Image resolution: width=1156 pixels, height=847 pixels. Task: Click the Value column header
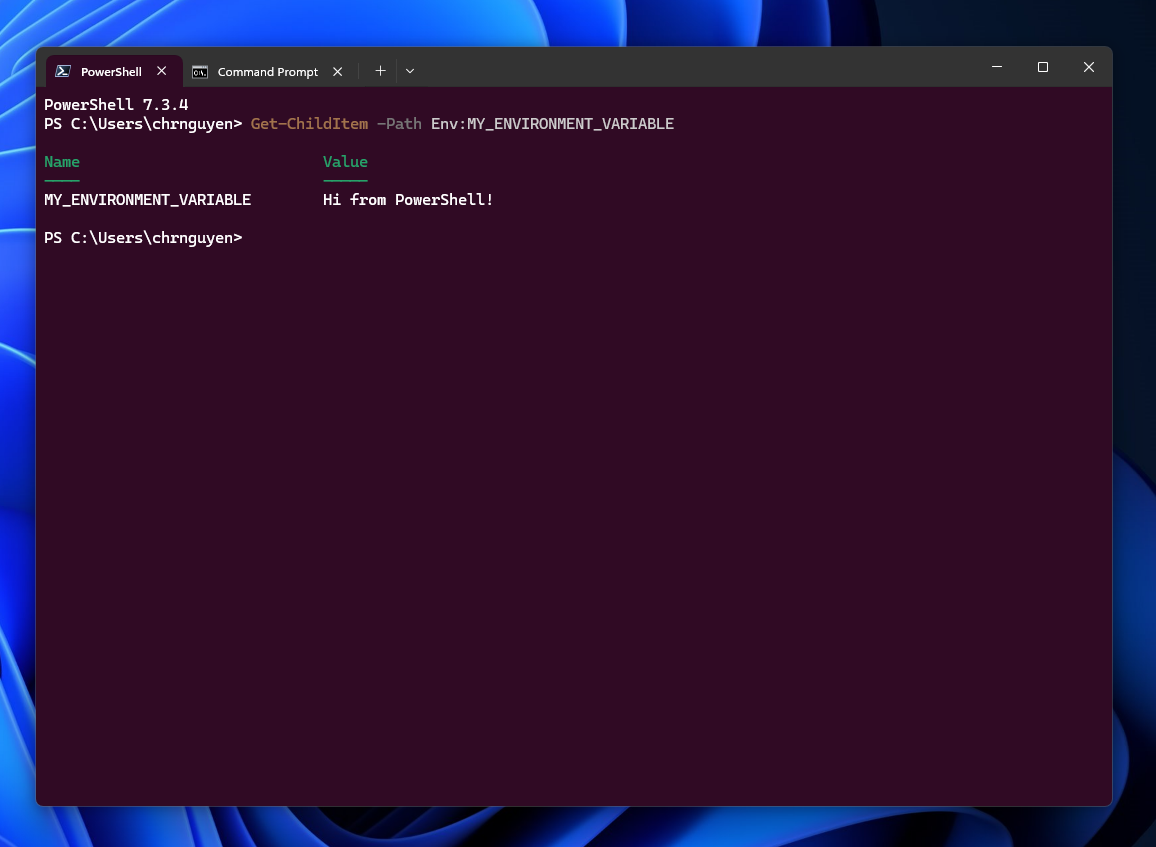pos(345,161)
